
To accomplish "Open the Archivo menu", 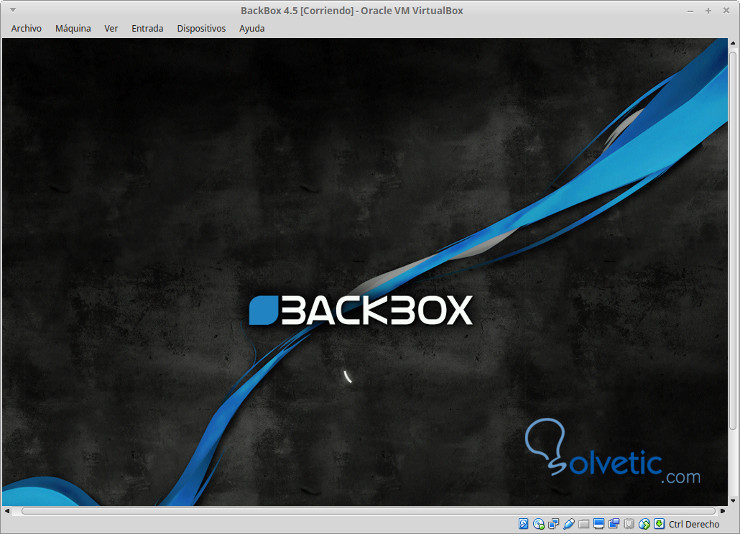I will coord(26,28).
